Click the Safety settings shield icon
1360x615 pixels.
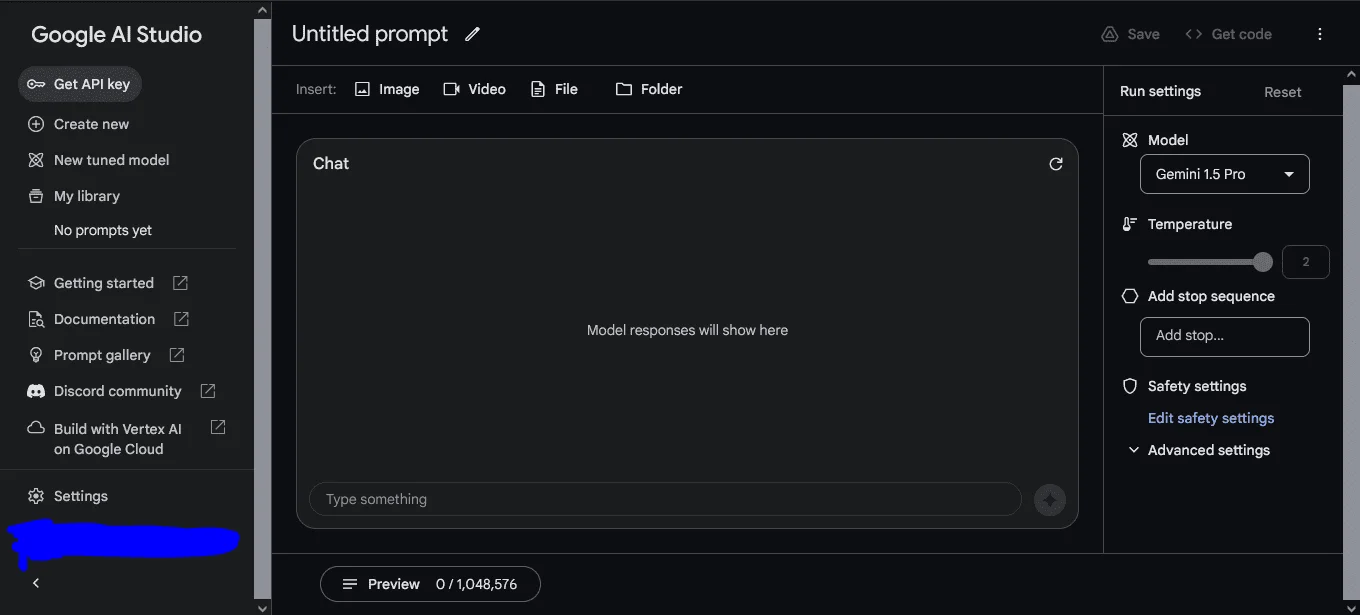pyautogui.click(x=1130, y=386)
